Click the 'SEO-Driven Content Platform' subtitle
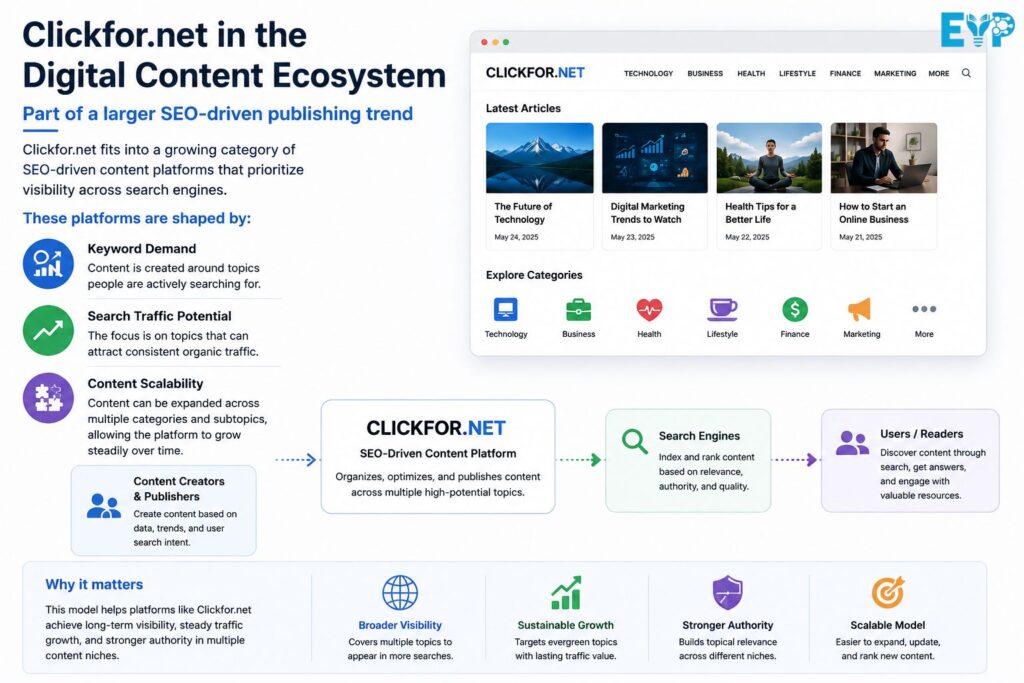Viewport: 1024px width, 683px height. pyautogui.click(x=438, y=453)
